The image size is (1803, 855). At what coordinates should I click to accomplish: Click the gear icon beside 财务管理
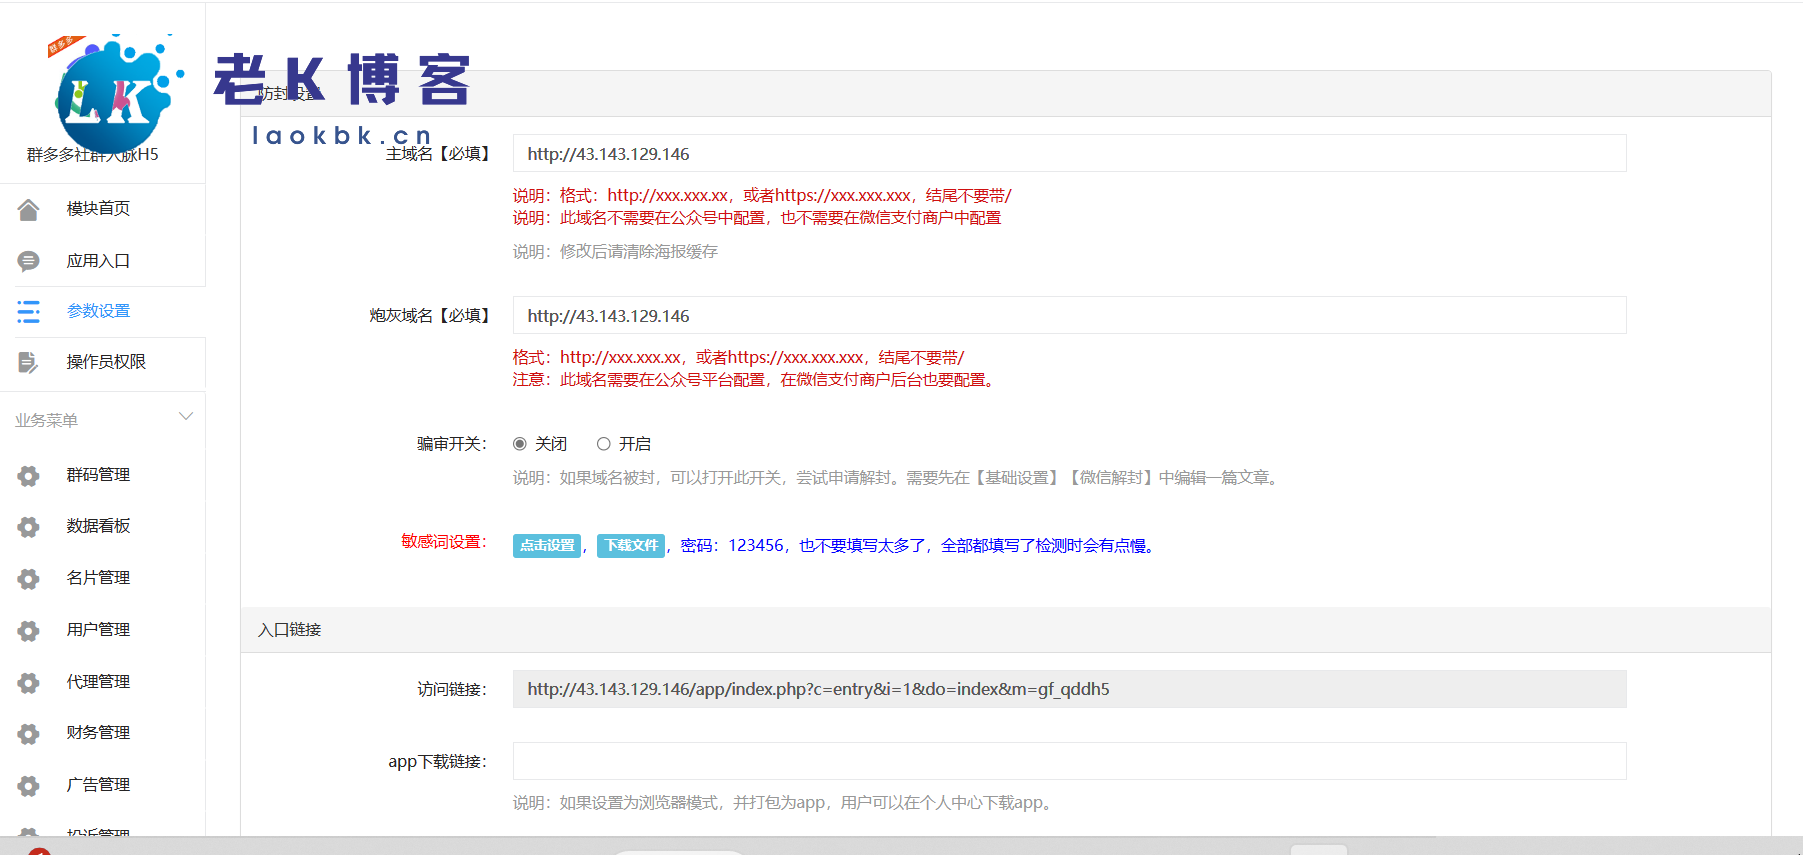click(28, 734)
